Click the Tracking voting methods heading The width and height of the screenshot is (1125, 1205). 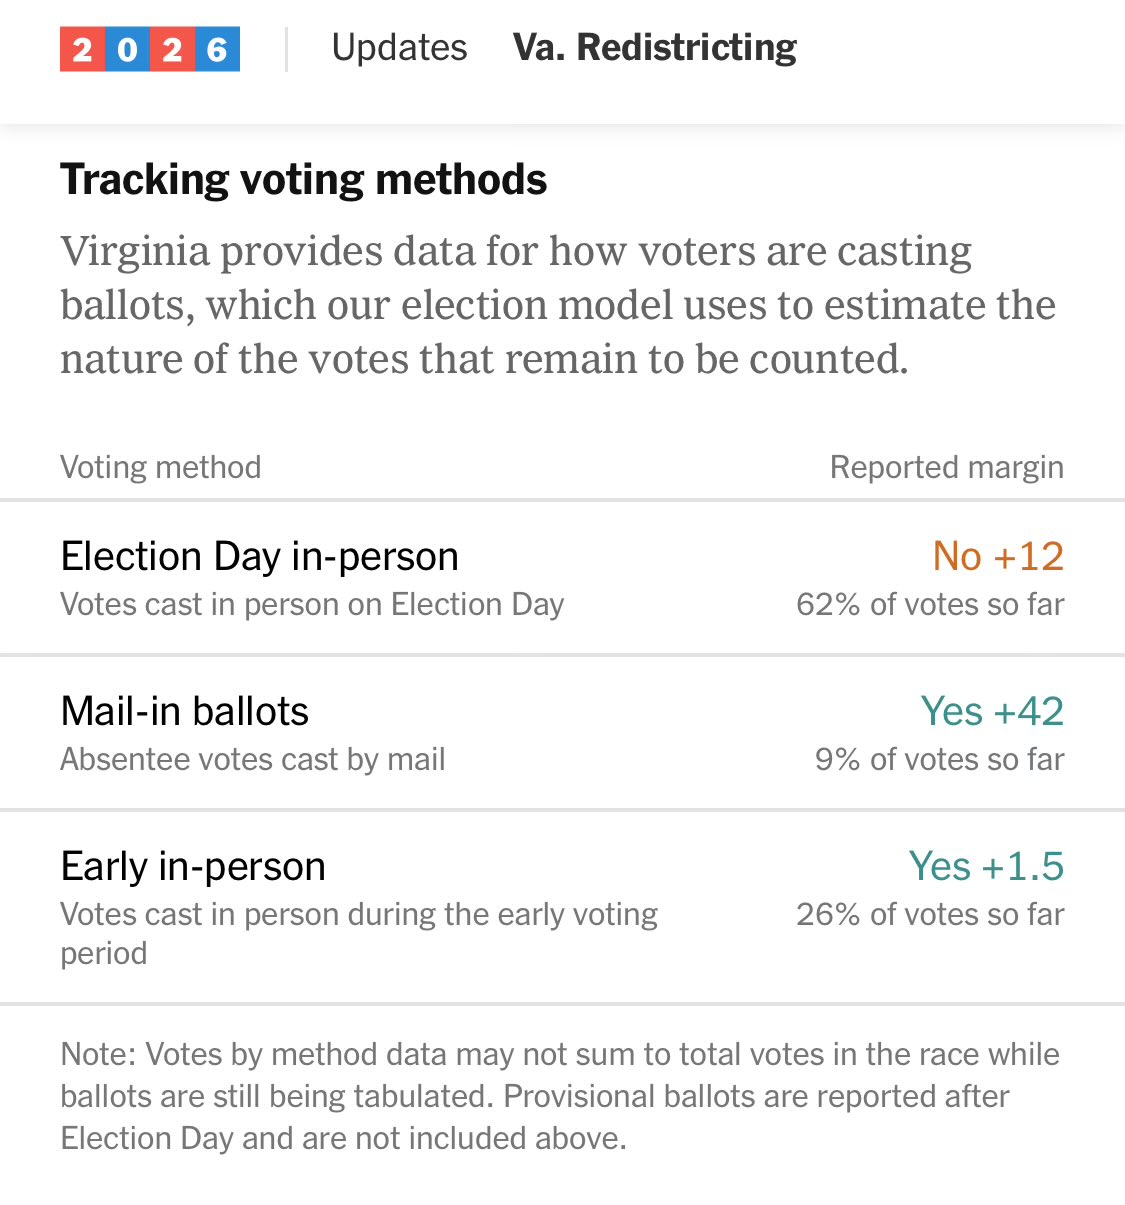click(303, 180)
